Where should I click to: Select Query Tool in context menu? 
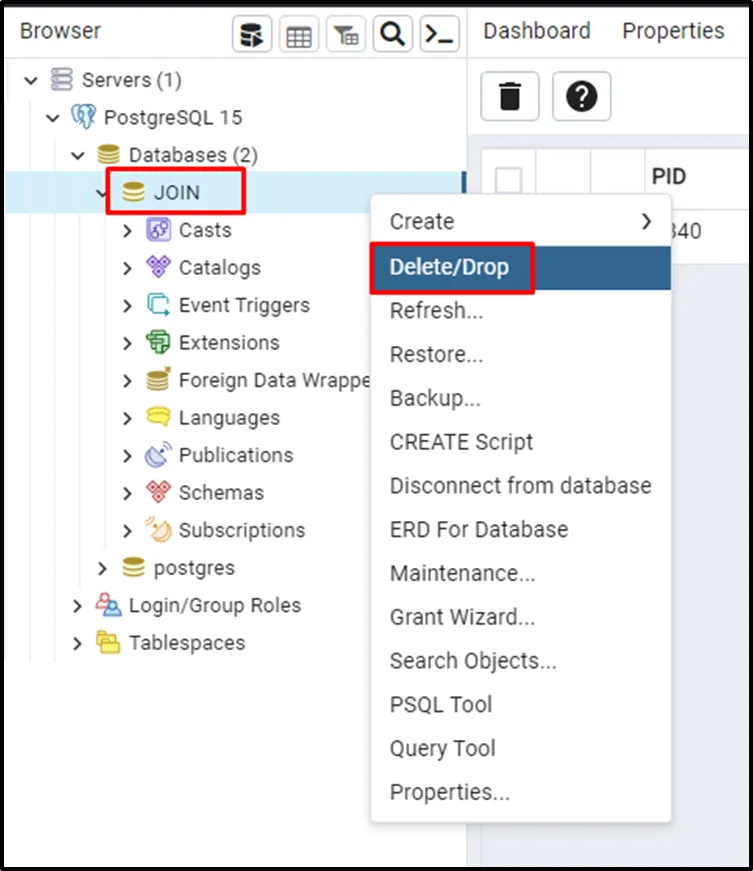tap(442, 748)
